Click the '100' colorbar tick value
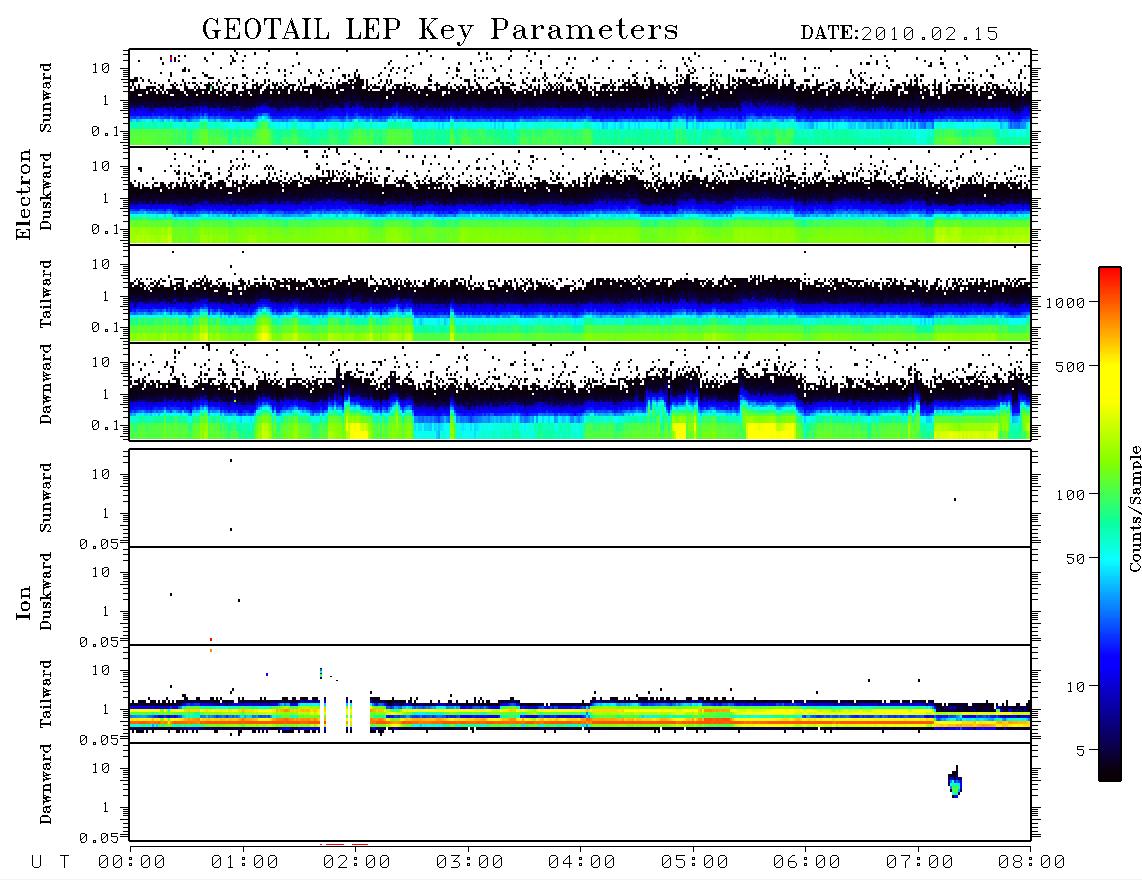 pyautogui.click(x=1070, y=495)
